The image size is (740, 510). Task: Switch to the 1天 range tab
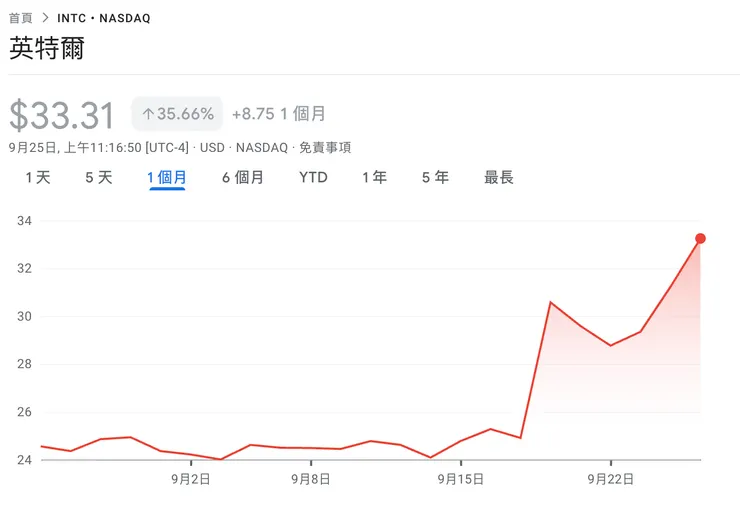click(38, 177)
